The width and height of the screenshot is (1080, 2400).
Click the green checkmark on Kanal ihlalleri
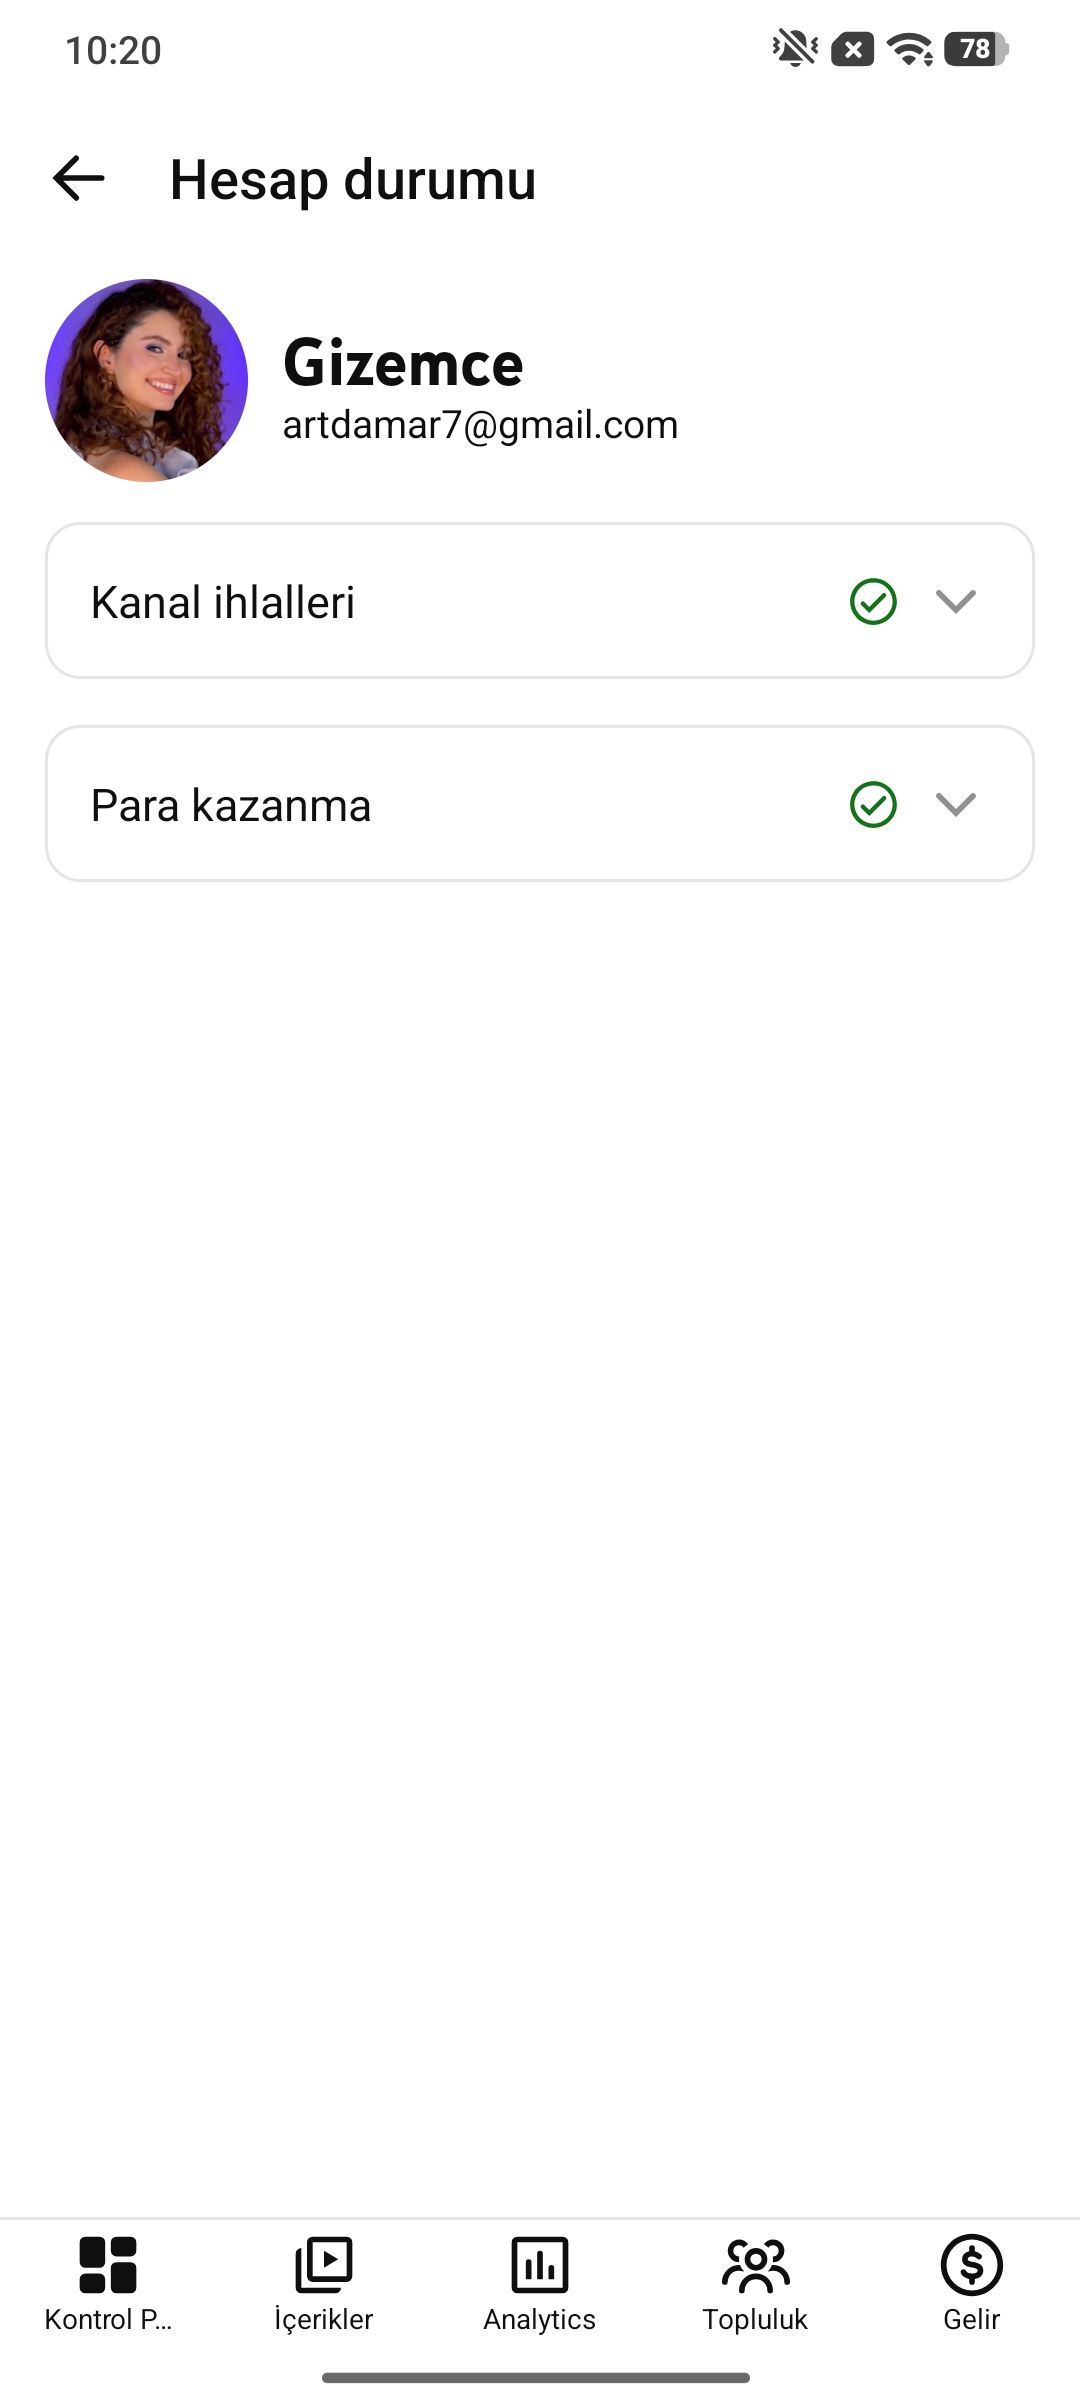click(873, 601)
